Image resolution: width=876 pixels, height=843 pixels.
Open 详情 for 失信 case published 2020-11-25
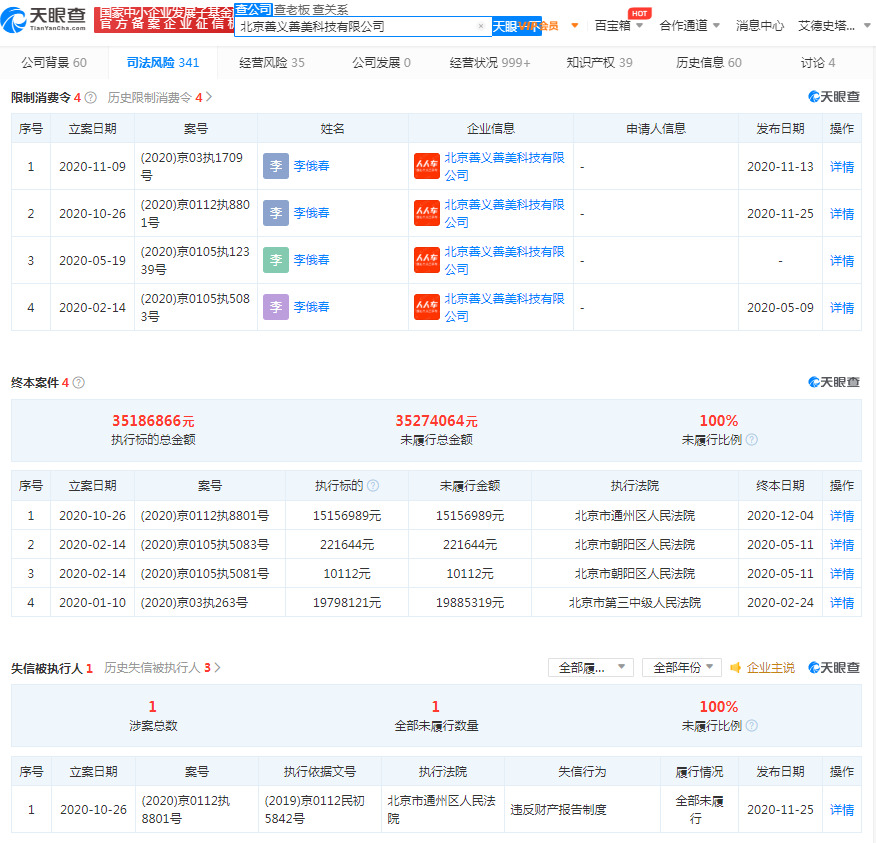coord(841,809)
